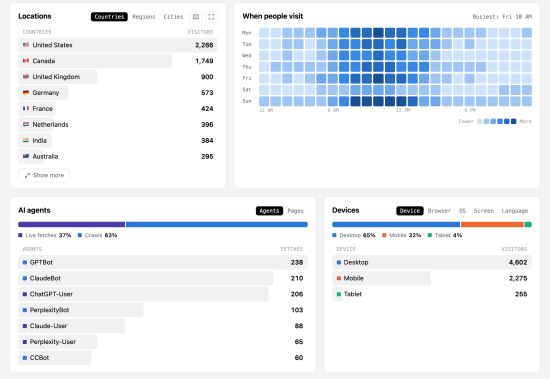This screenshot has height=379, width=550.
Task: Select the PerplexityBot agent row
Action: [x=163, y=310]
